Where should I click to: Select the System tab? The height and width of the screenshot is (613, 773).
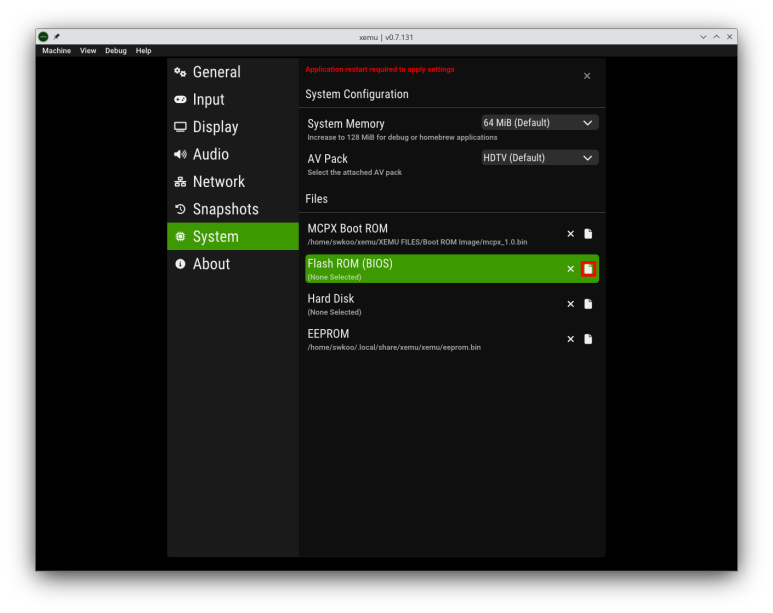pos(233,236)
